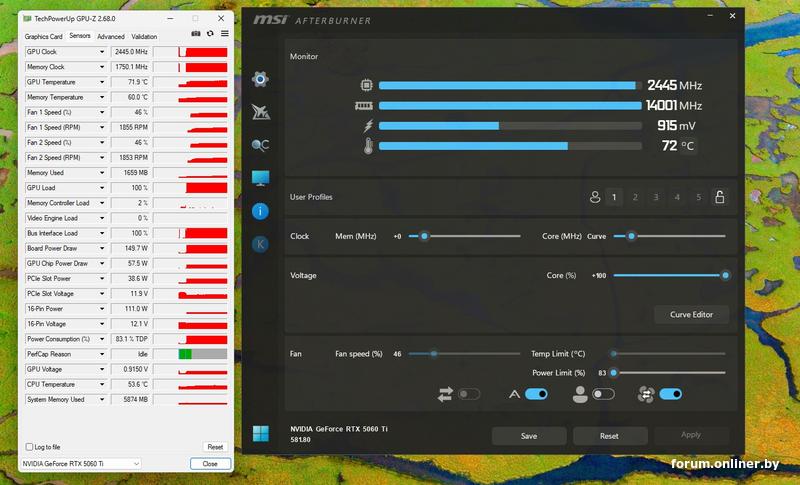Screen dimensions: 800x485
Task: Click the auto fan 'A' icon
Action: (x=514, y=394)
